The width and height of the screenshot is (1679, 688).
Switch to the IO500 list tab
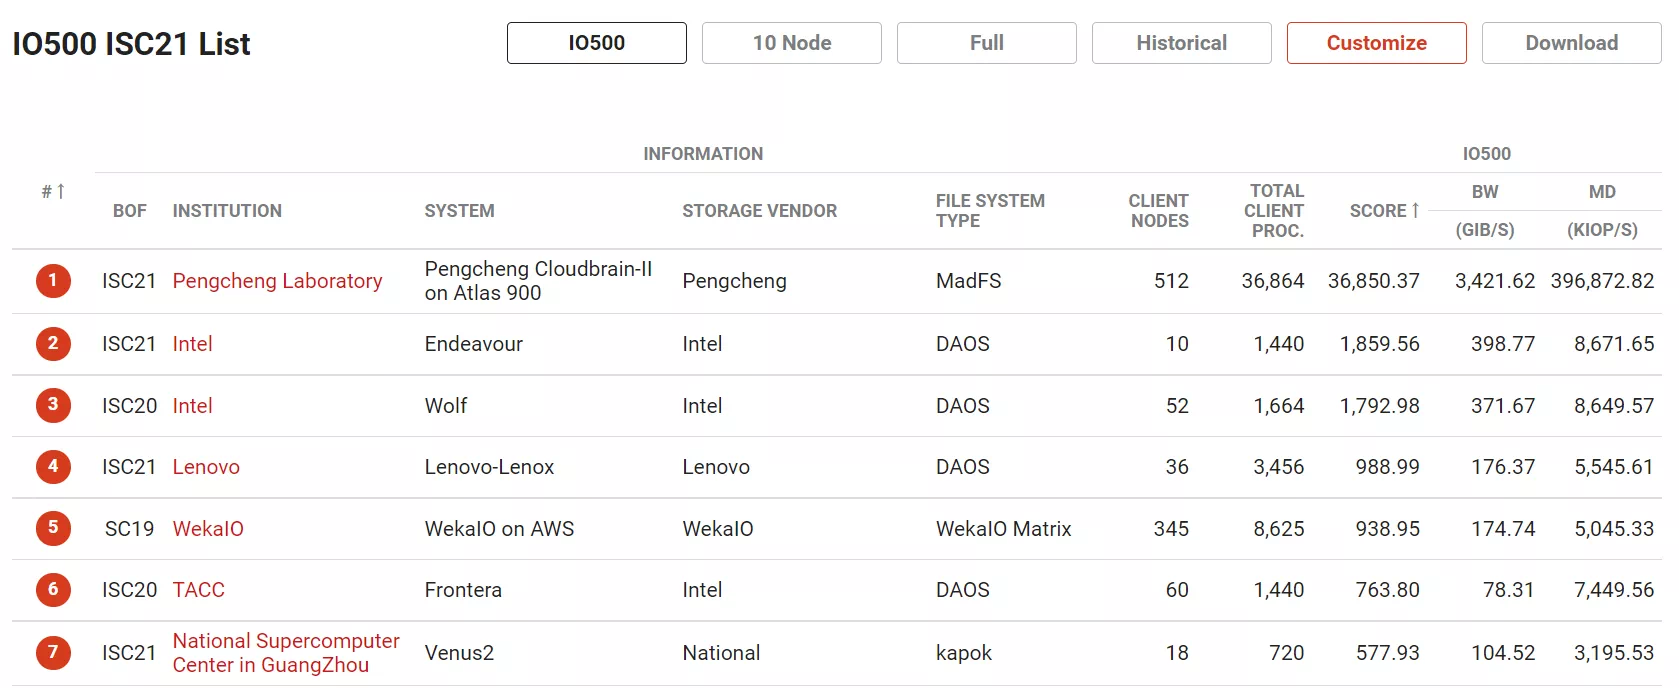597,43
